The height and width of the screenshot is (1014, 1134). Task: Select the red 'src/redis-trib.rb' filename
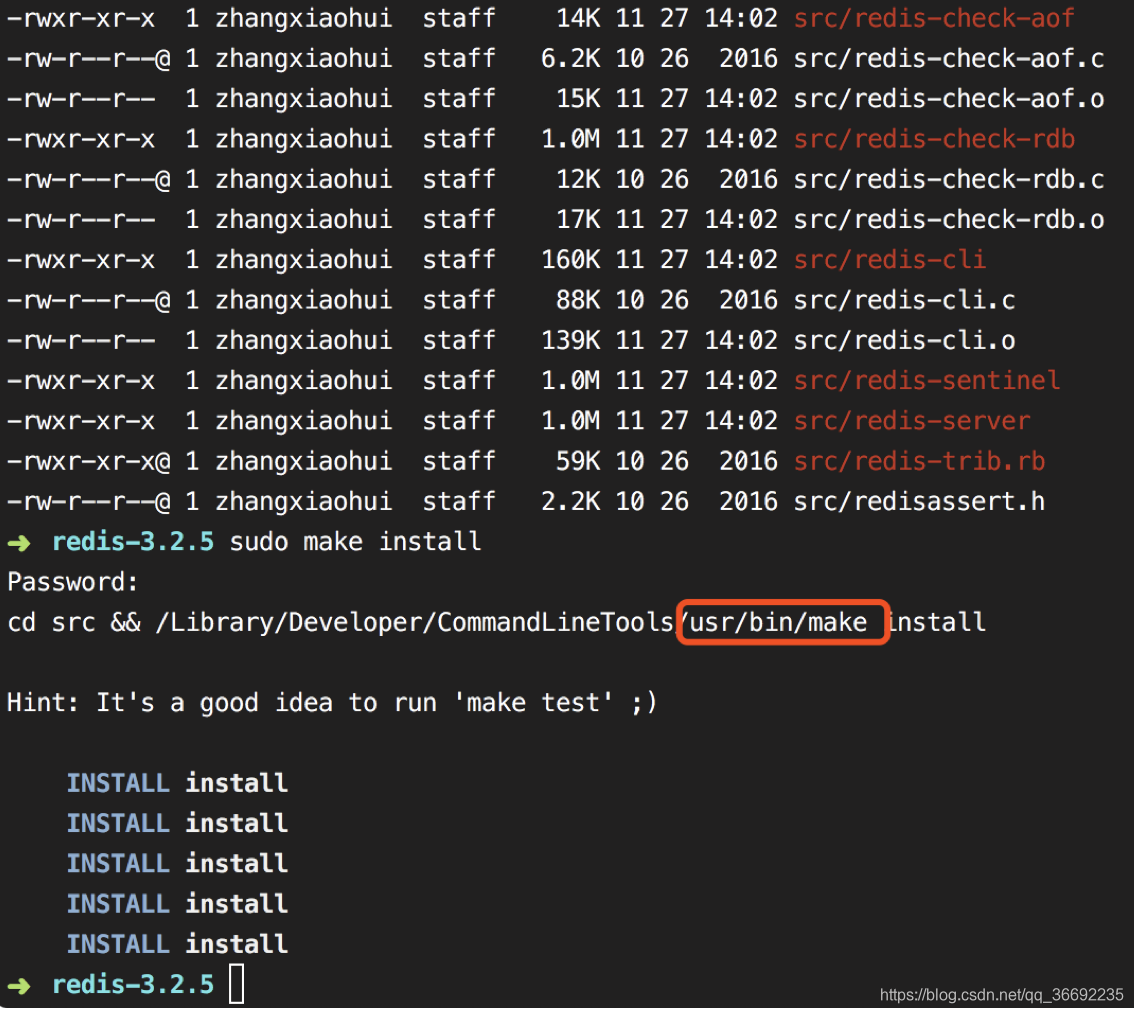[x=918, y=461]
